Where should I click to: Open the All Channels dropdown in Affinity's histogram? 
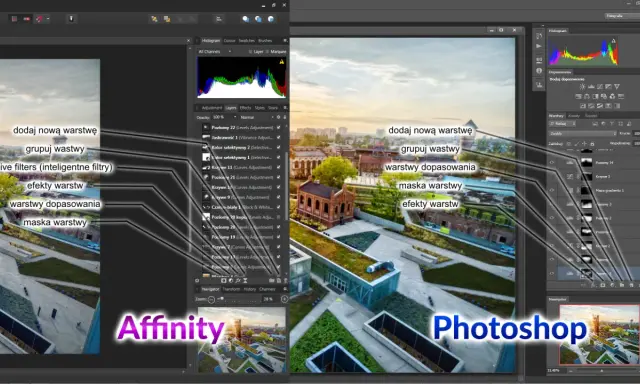(215, 52)
